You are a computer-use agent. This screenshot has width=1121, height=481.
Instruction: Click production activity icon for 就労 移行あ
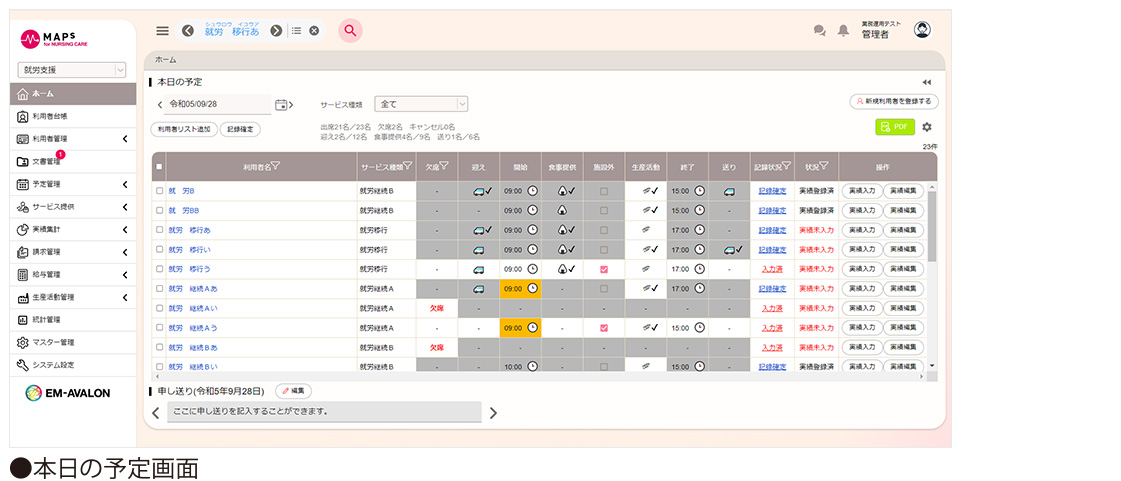pyautogui.click(x=645, y=230)
